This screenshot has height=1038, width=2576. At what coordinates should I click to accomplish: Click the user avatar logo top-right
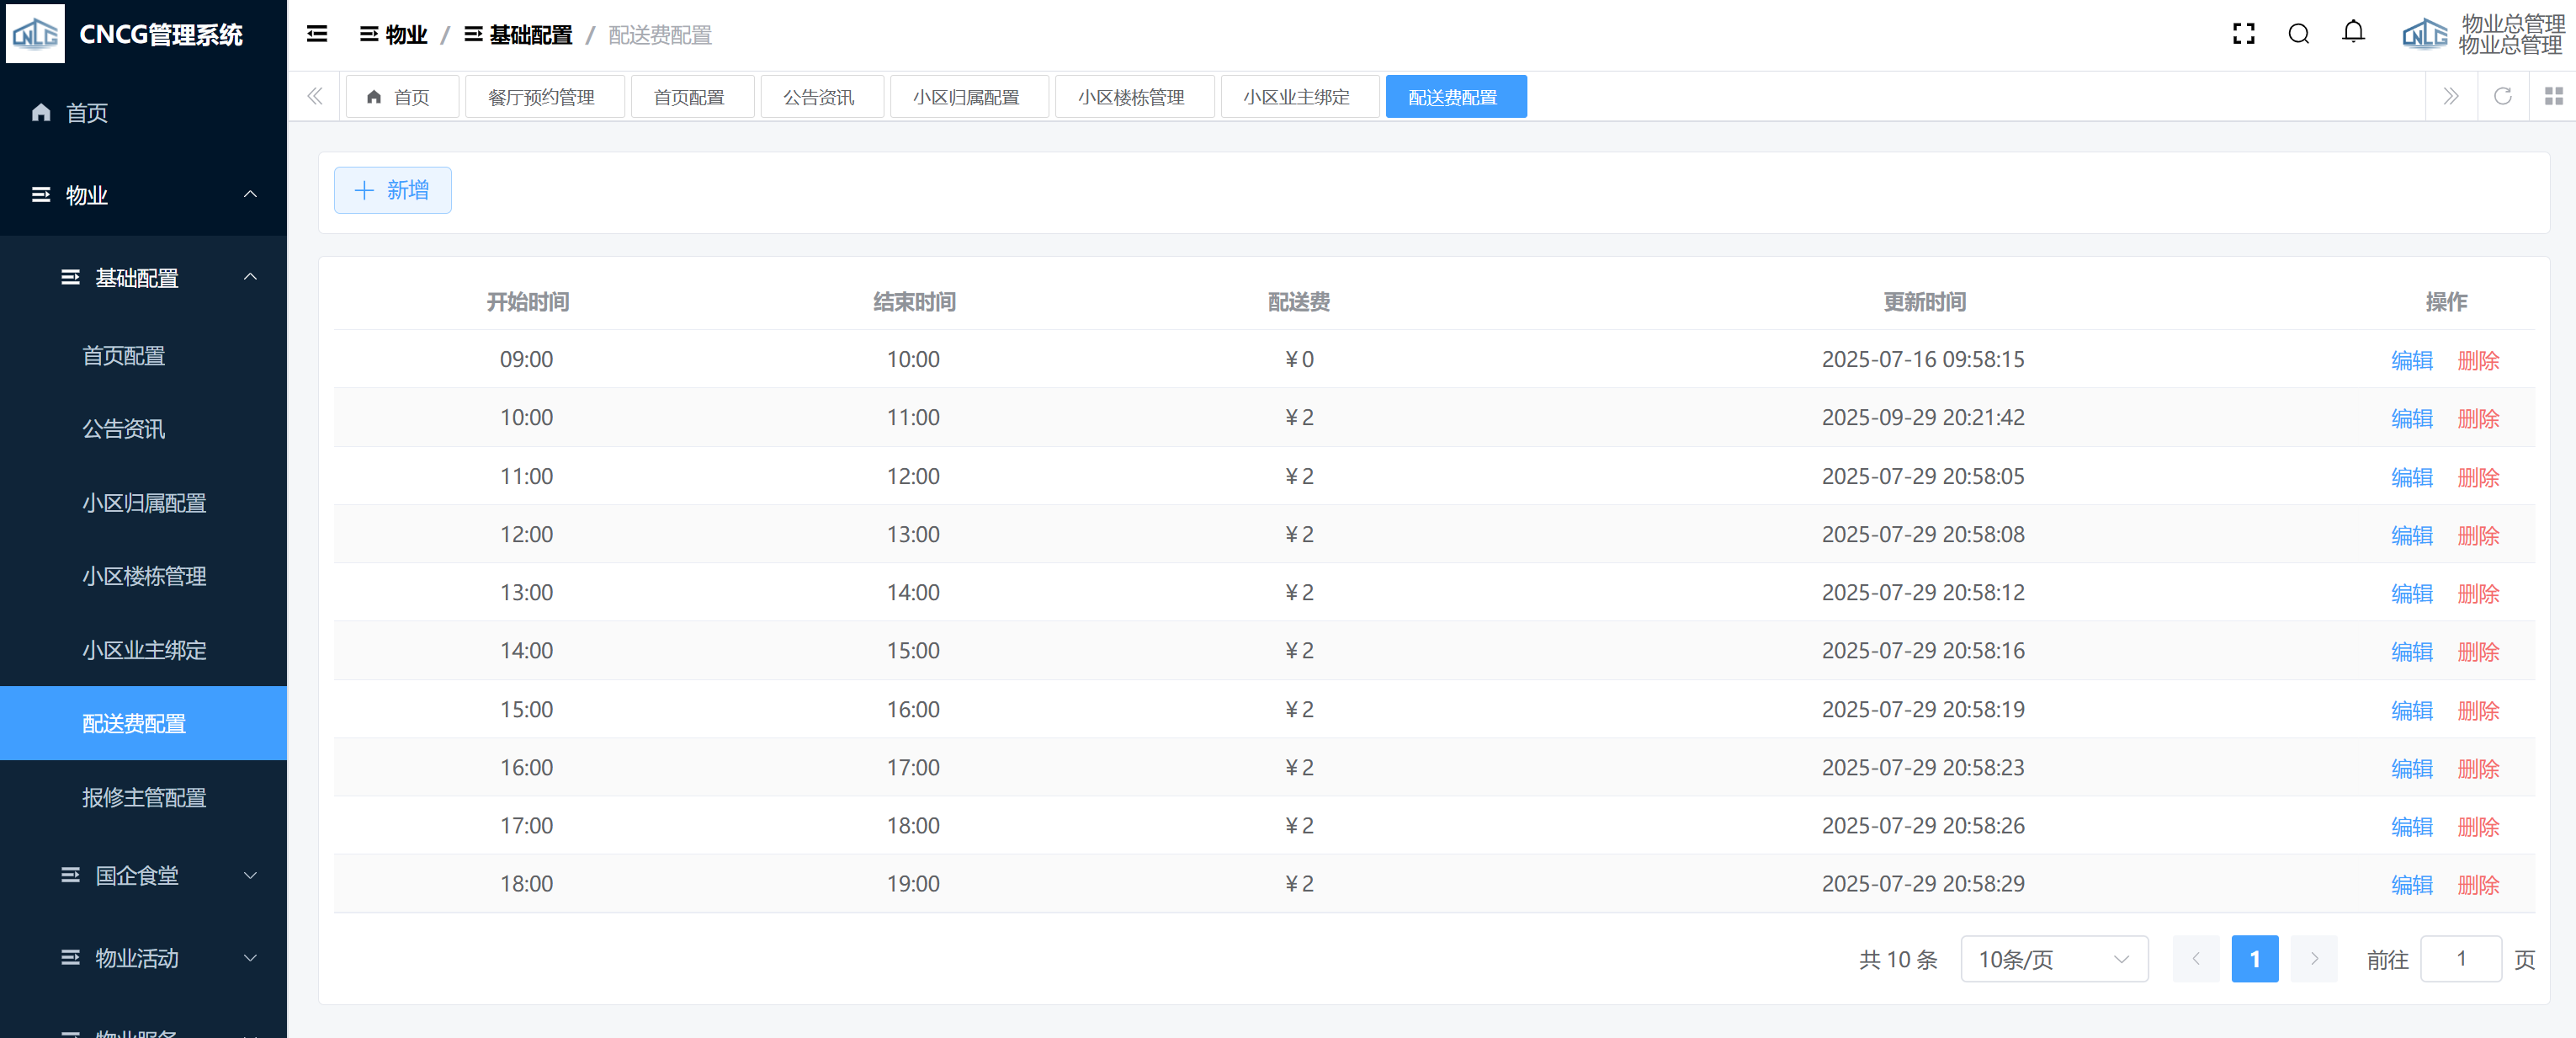[2424, 34]
